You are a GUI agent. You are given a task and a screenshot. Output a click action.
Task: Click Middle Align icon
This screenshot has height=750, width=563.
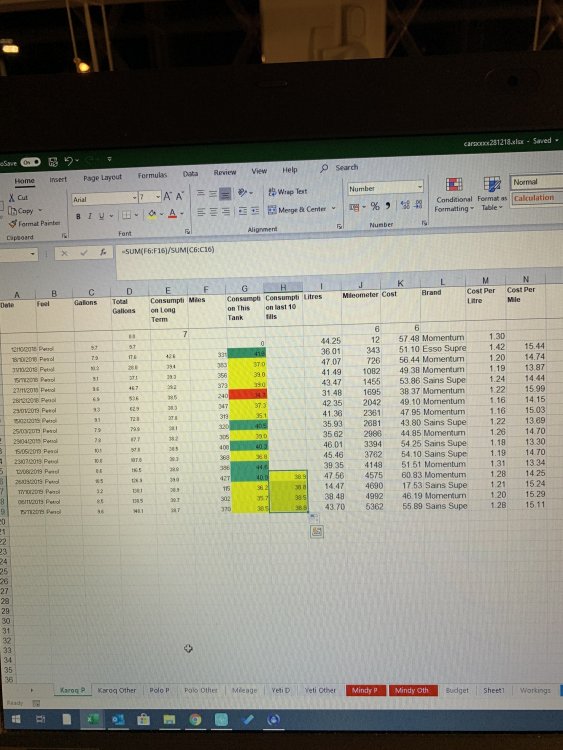coord(213,193)
